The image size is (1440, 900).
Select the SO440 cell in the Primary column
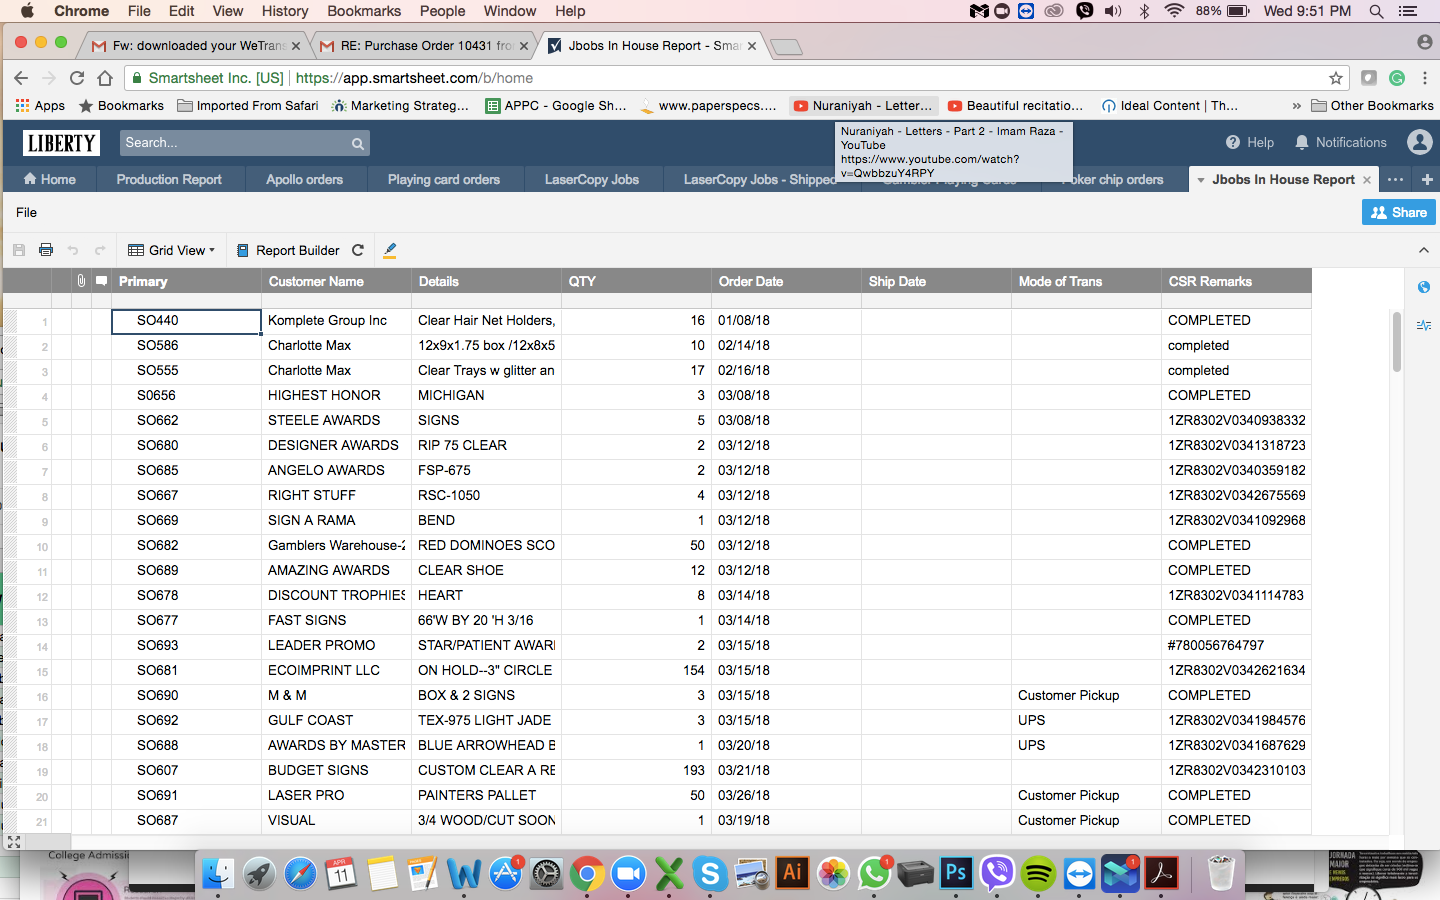tap(186, 321)
